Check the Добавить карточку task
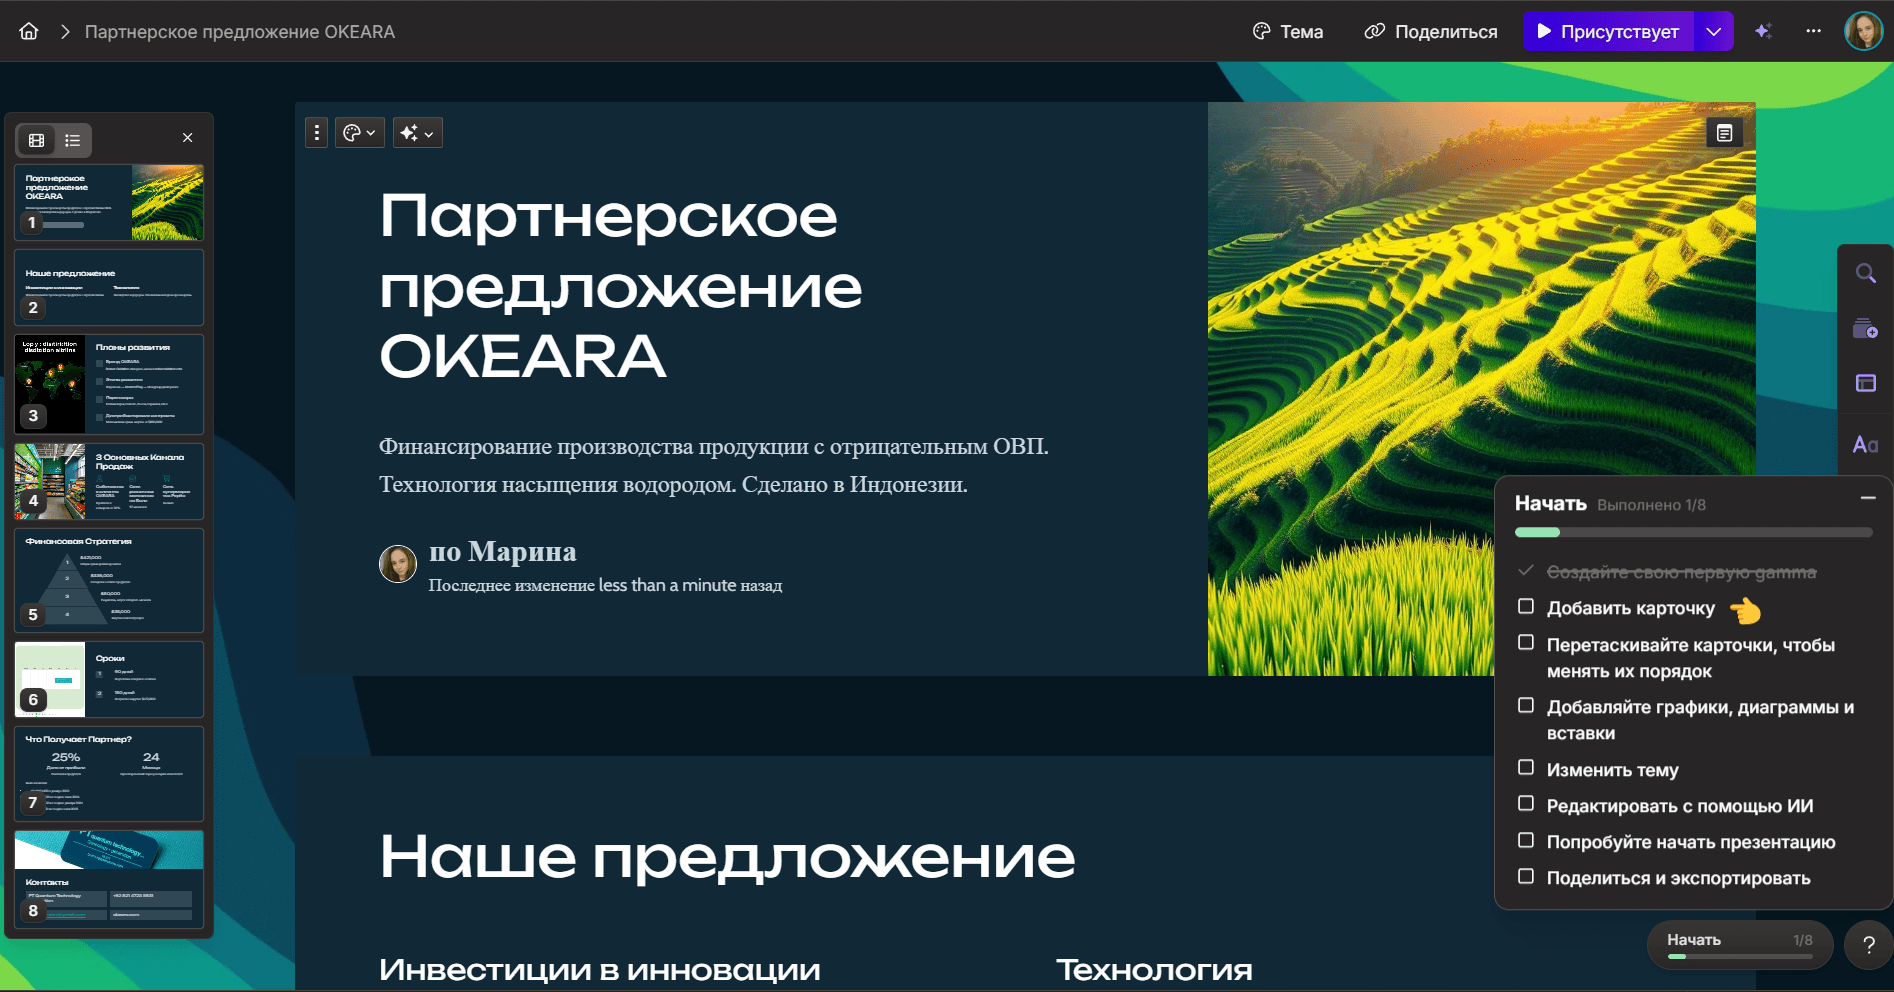The height and width of the screenshot is (992, 1894). pyautogui.click(x=1526, y=606)
